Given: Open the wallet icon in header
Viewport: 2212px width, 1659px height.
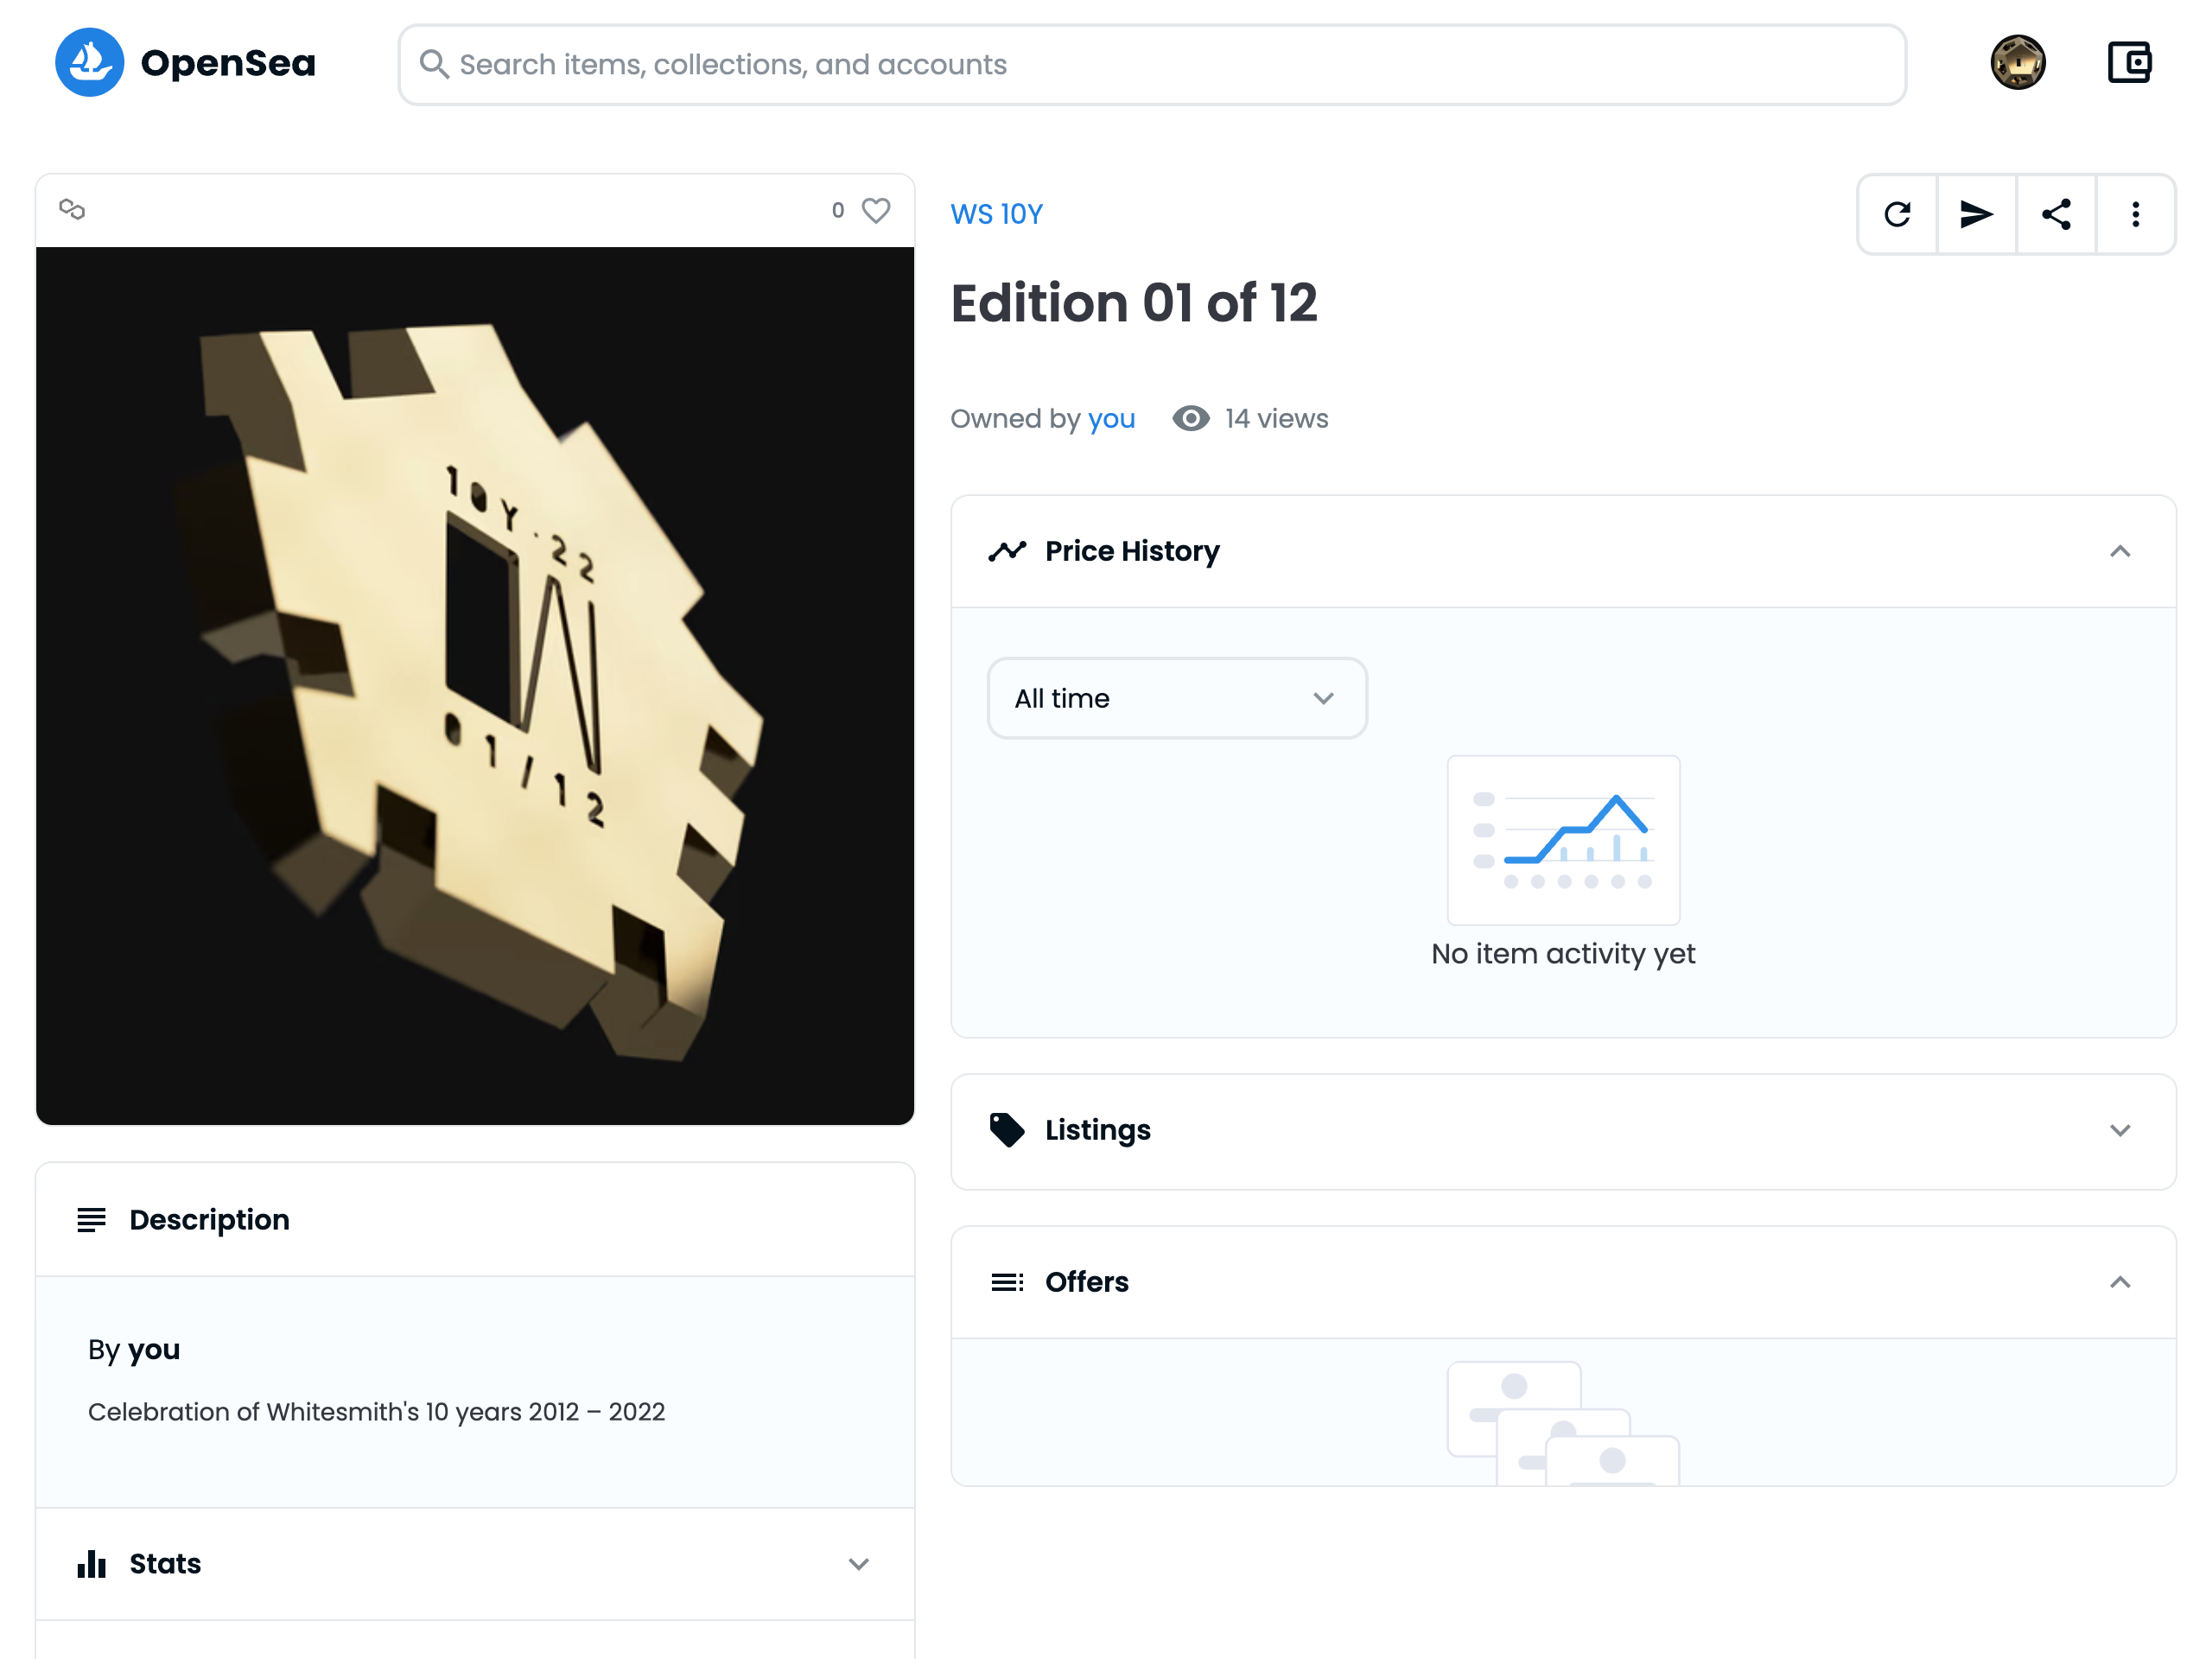Looking at the screenshot, I should (2129, 63).
